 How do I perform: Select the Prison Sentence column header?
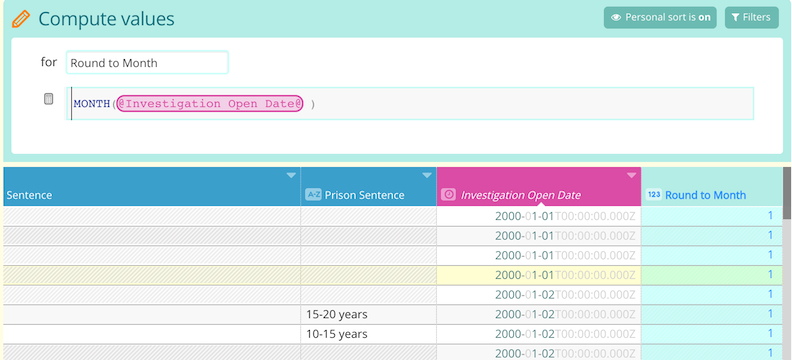click(x=369, y=186)
